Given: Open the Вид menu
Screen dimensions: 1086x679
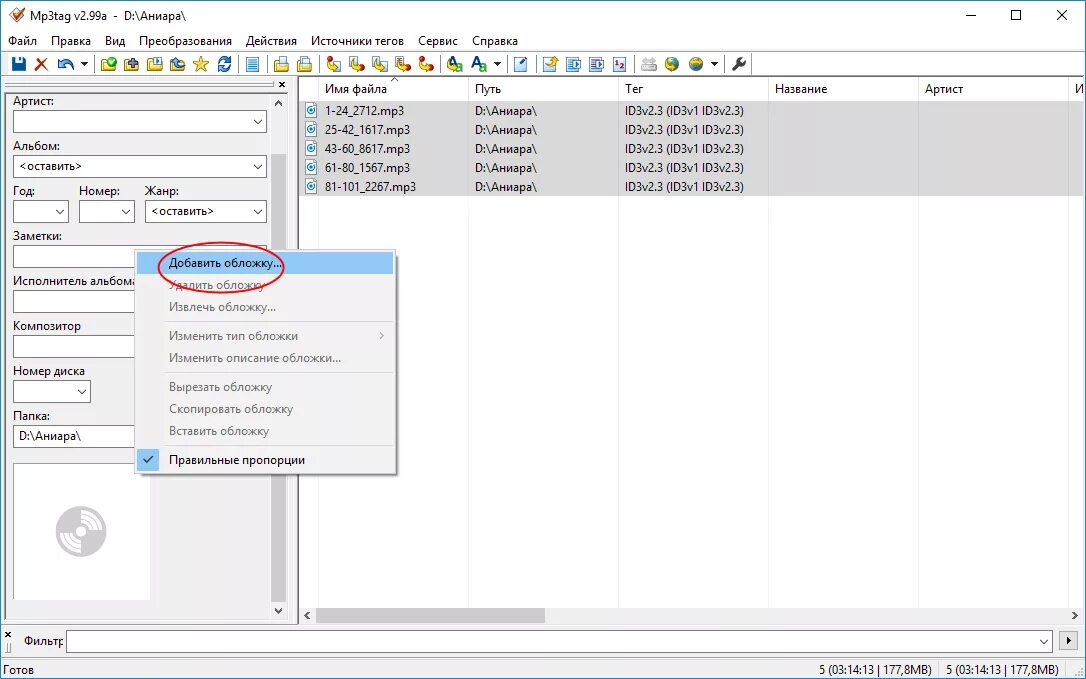Looking at the screenshot, I should (115, 41).
